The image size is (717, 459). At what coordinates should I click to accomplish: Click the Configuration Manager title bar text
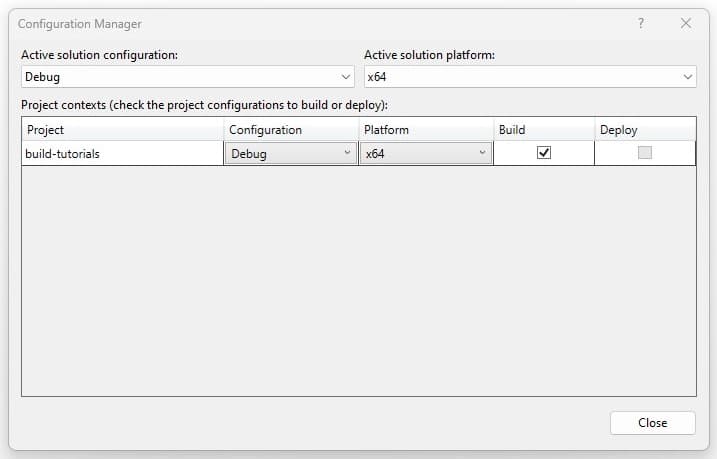click(x=80, y=23)
